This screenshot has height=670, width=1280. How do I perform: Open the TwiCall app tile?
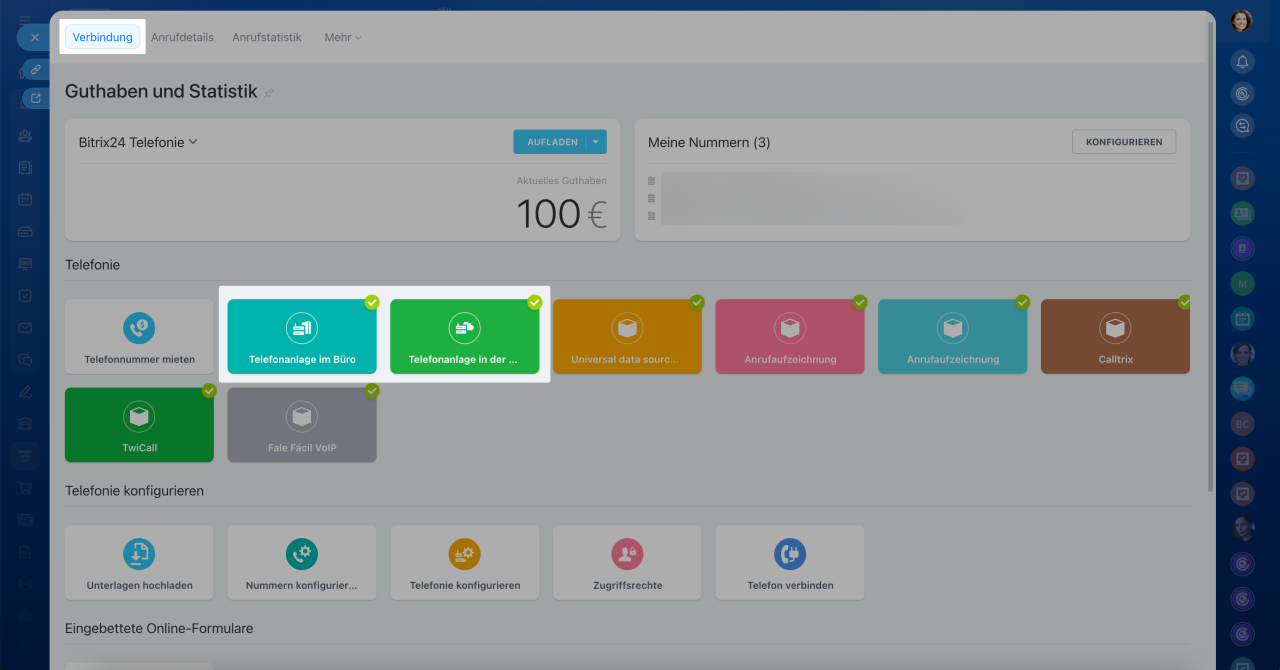coord(139,425)
